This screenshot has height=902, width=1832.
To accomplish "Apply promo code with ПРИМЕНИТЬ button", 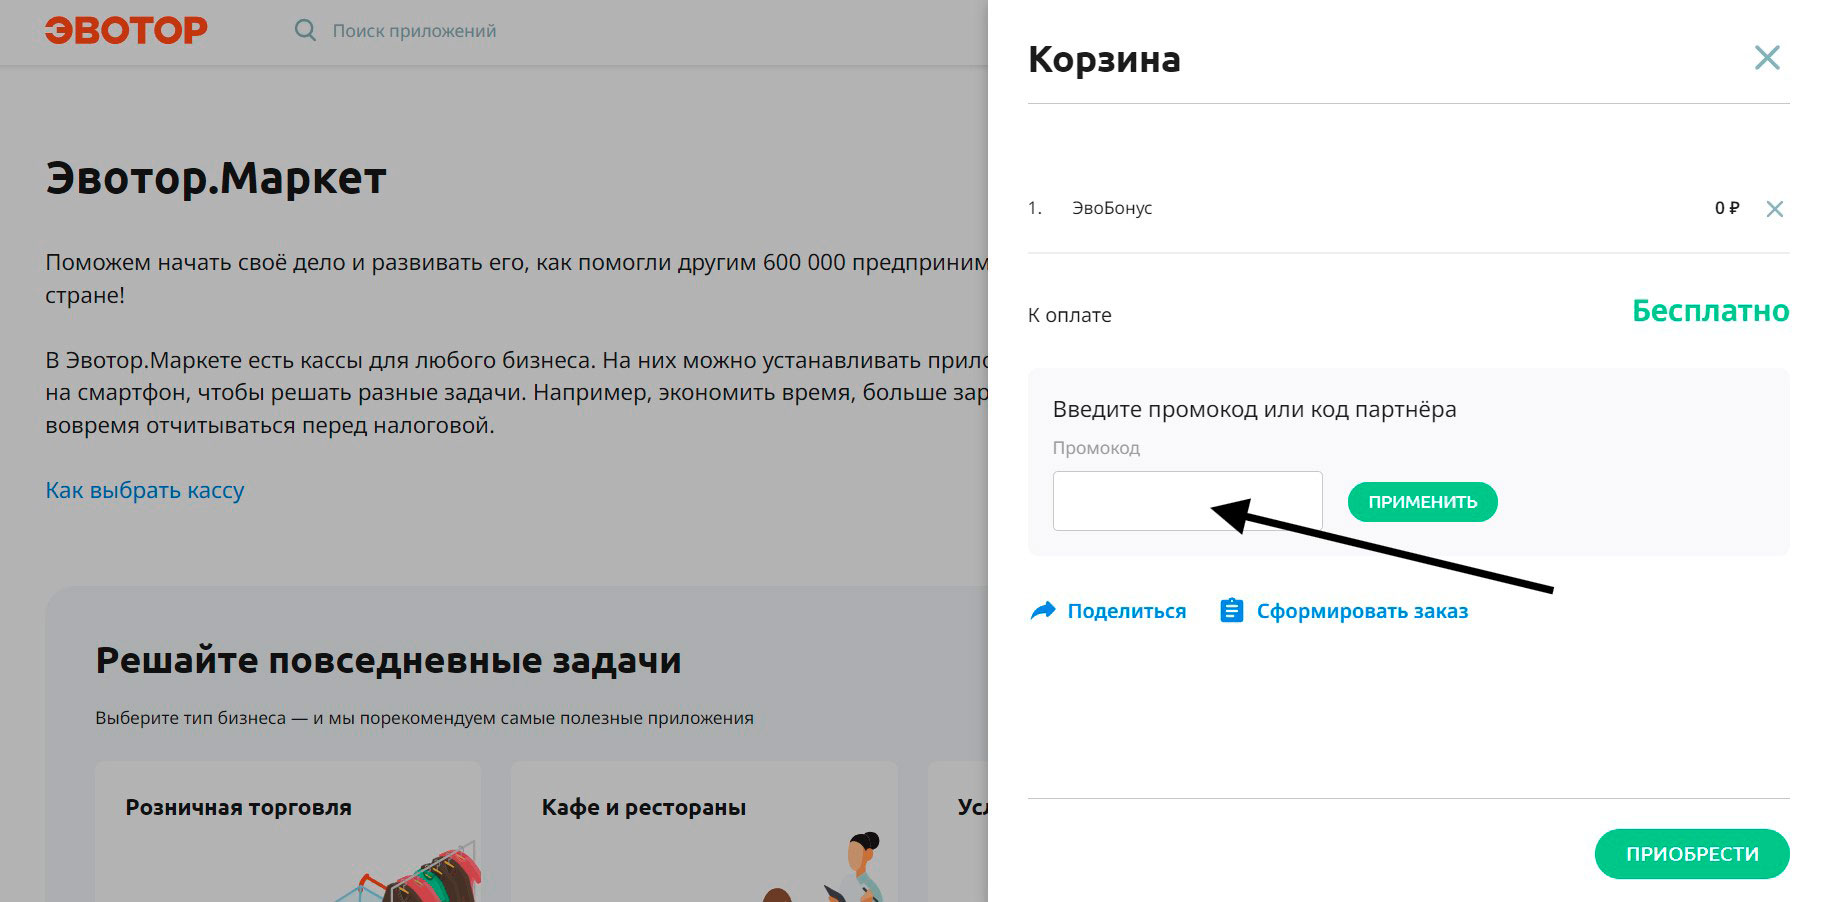I will click(1422, 502).
